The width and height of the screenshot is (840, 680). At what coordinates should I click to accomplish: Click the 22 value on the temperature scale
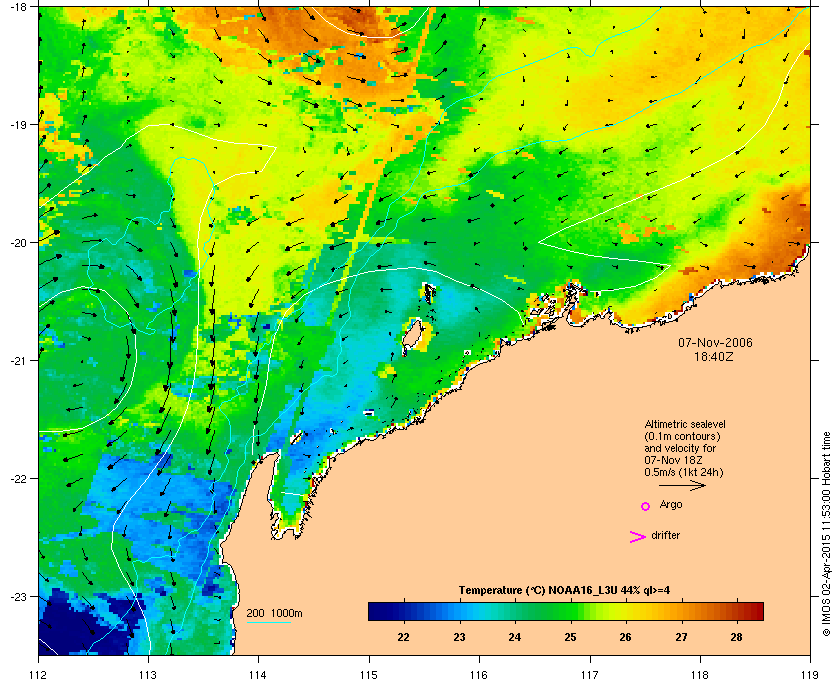403,637
